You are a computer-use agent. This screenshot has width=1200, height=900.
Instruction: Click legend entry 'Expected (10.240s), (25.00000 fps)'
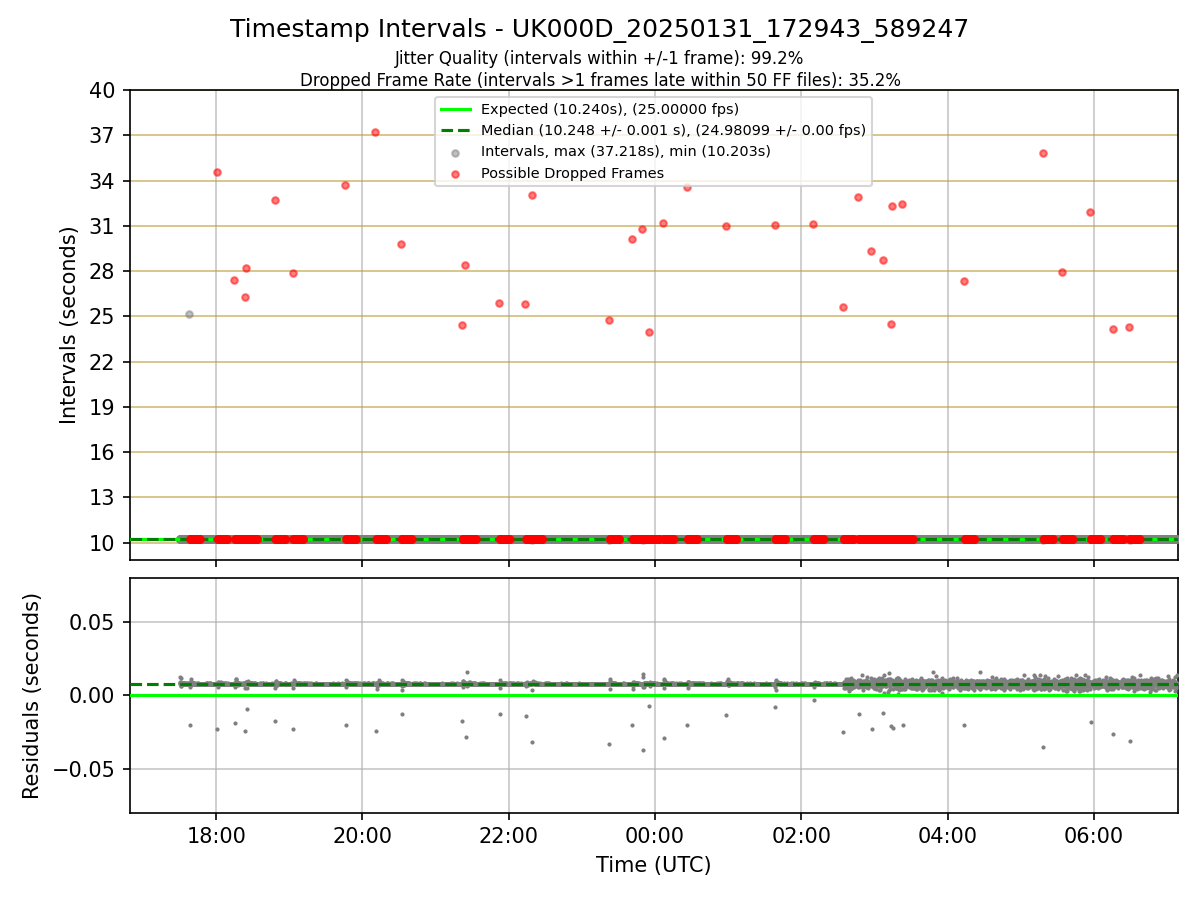tap(609, 109)
